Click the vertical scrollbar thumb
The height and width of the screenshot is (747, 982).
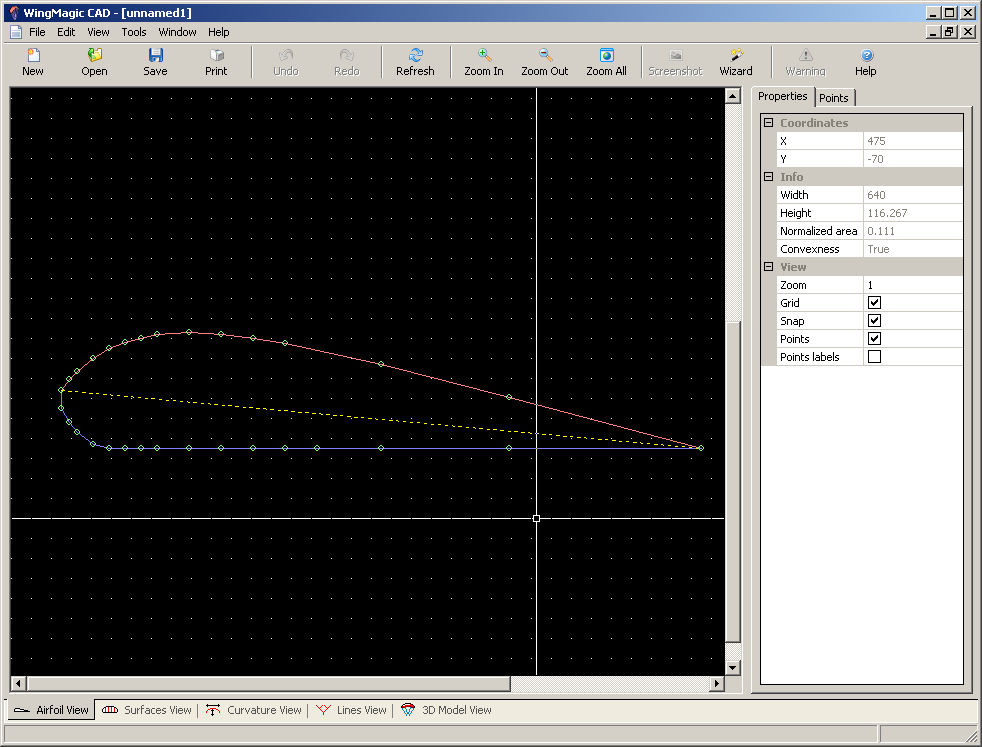tap(733, 481)
